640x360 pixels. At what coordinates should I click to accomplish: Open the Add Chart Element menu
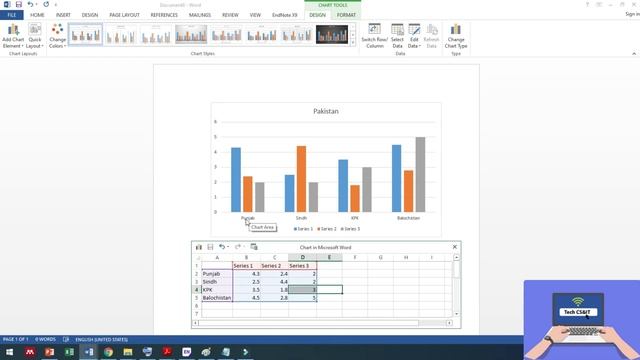(13, 36)
